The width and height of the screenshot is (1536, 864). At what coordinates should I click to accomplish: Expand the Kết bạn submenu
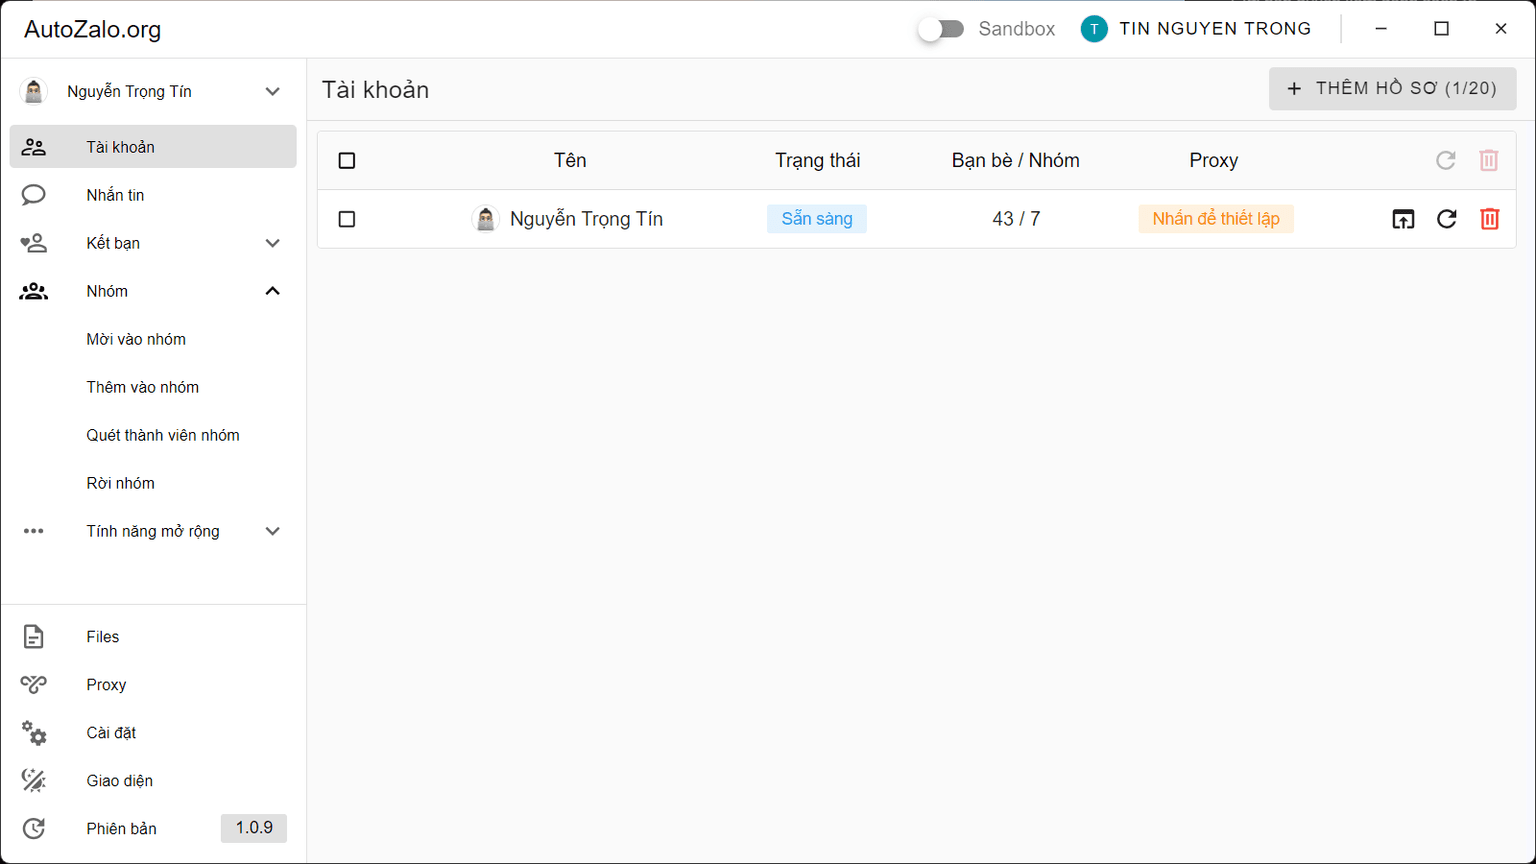click(272, 243)
